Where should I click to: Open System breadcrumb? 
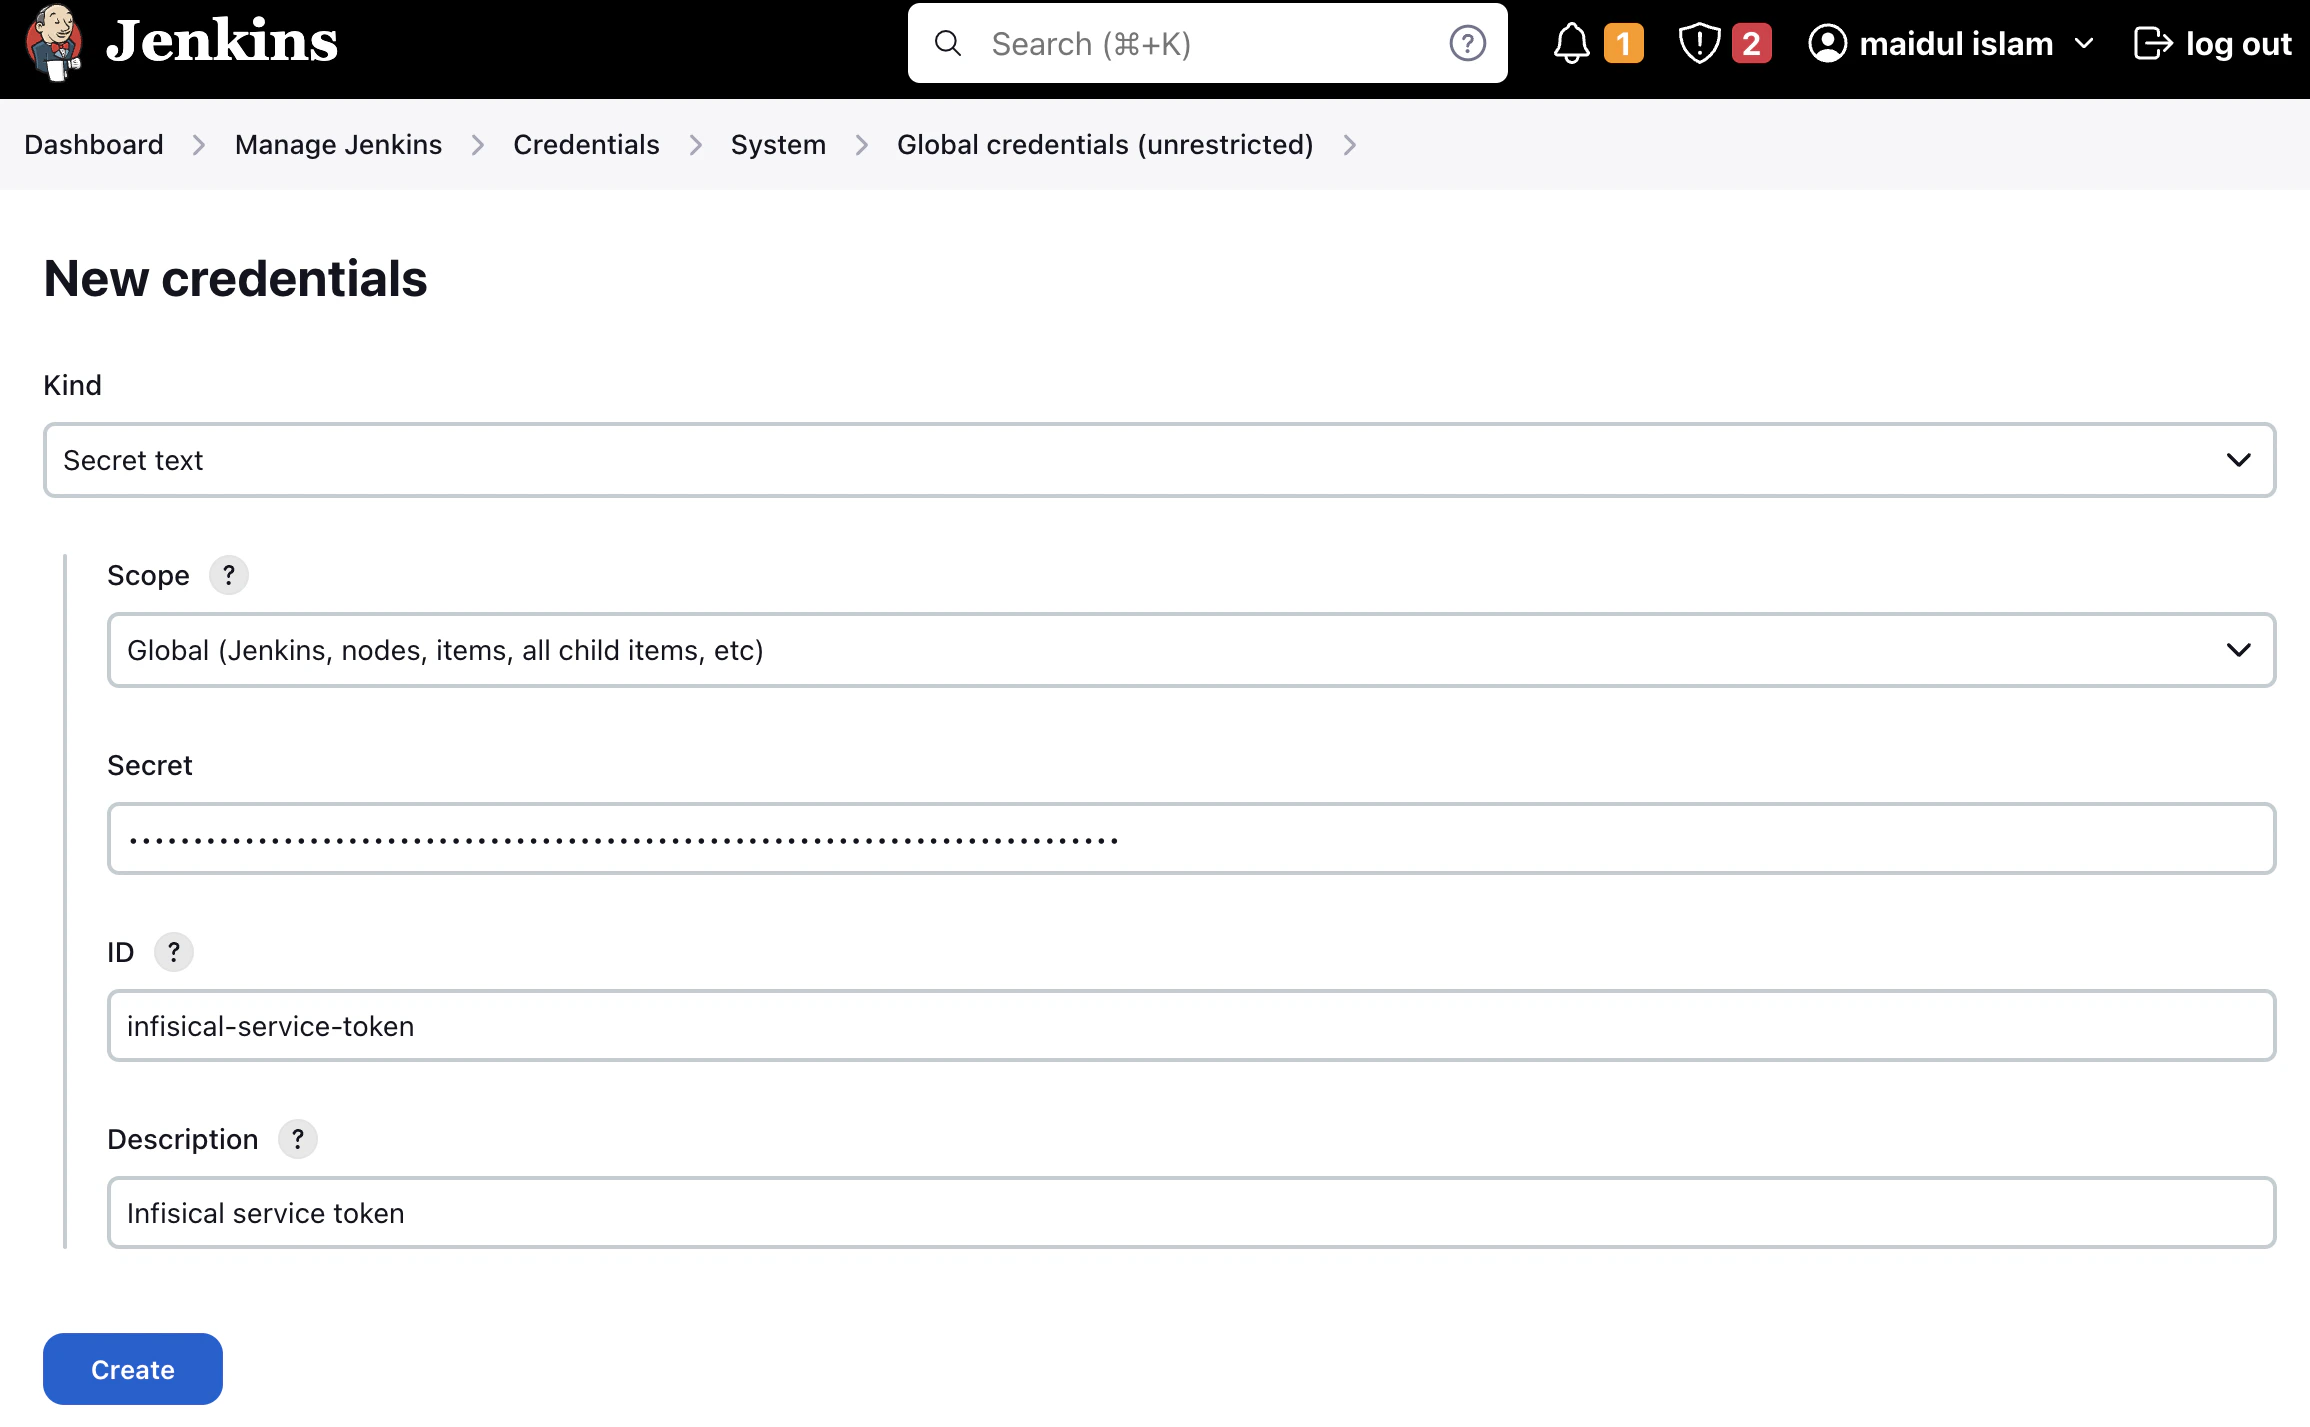tap(778, 145)
